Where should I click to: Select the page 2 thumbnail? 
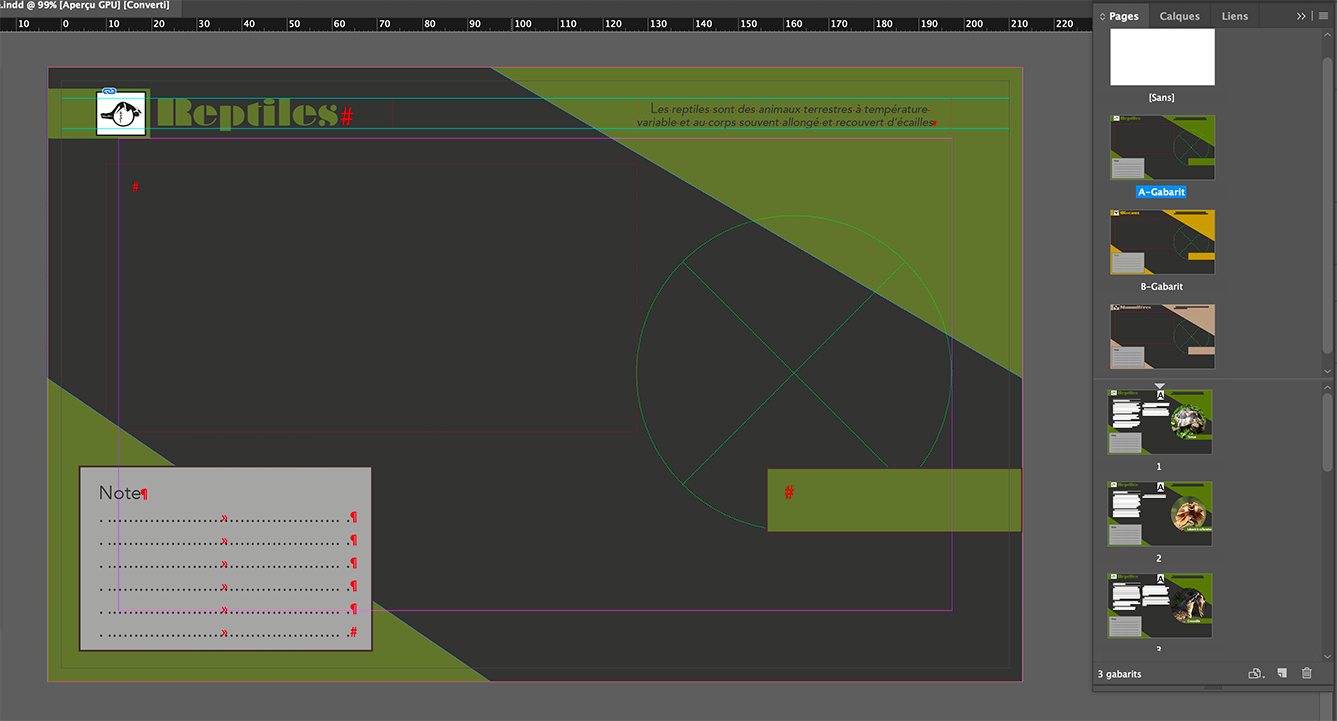tap(1158, 513)
